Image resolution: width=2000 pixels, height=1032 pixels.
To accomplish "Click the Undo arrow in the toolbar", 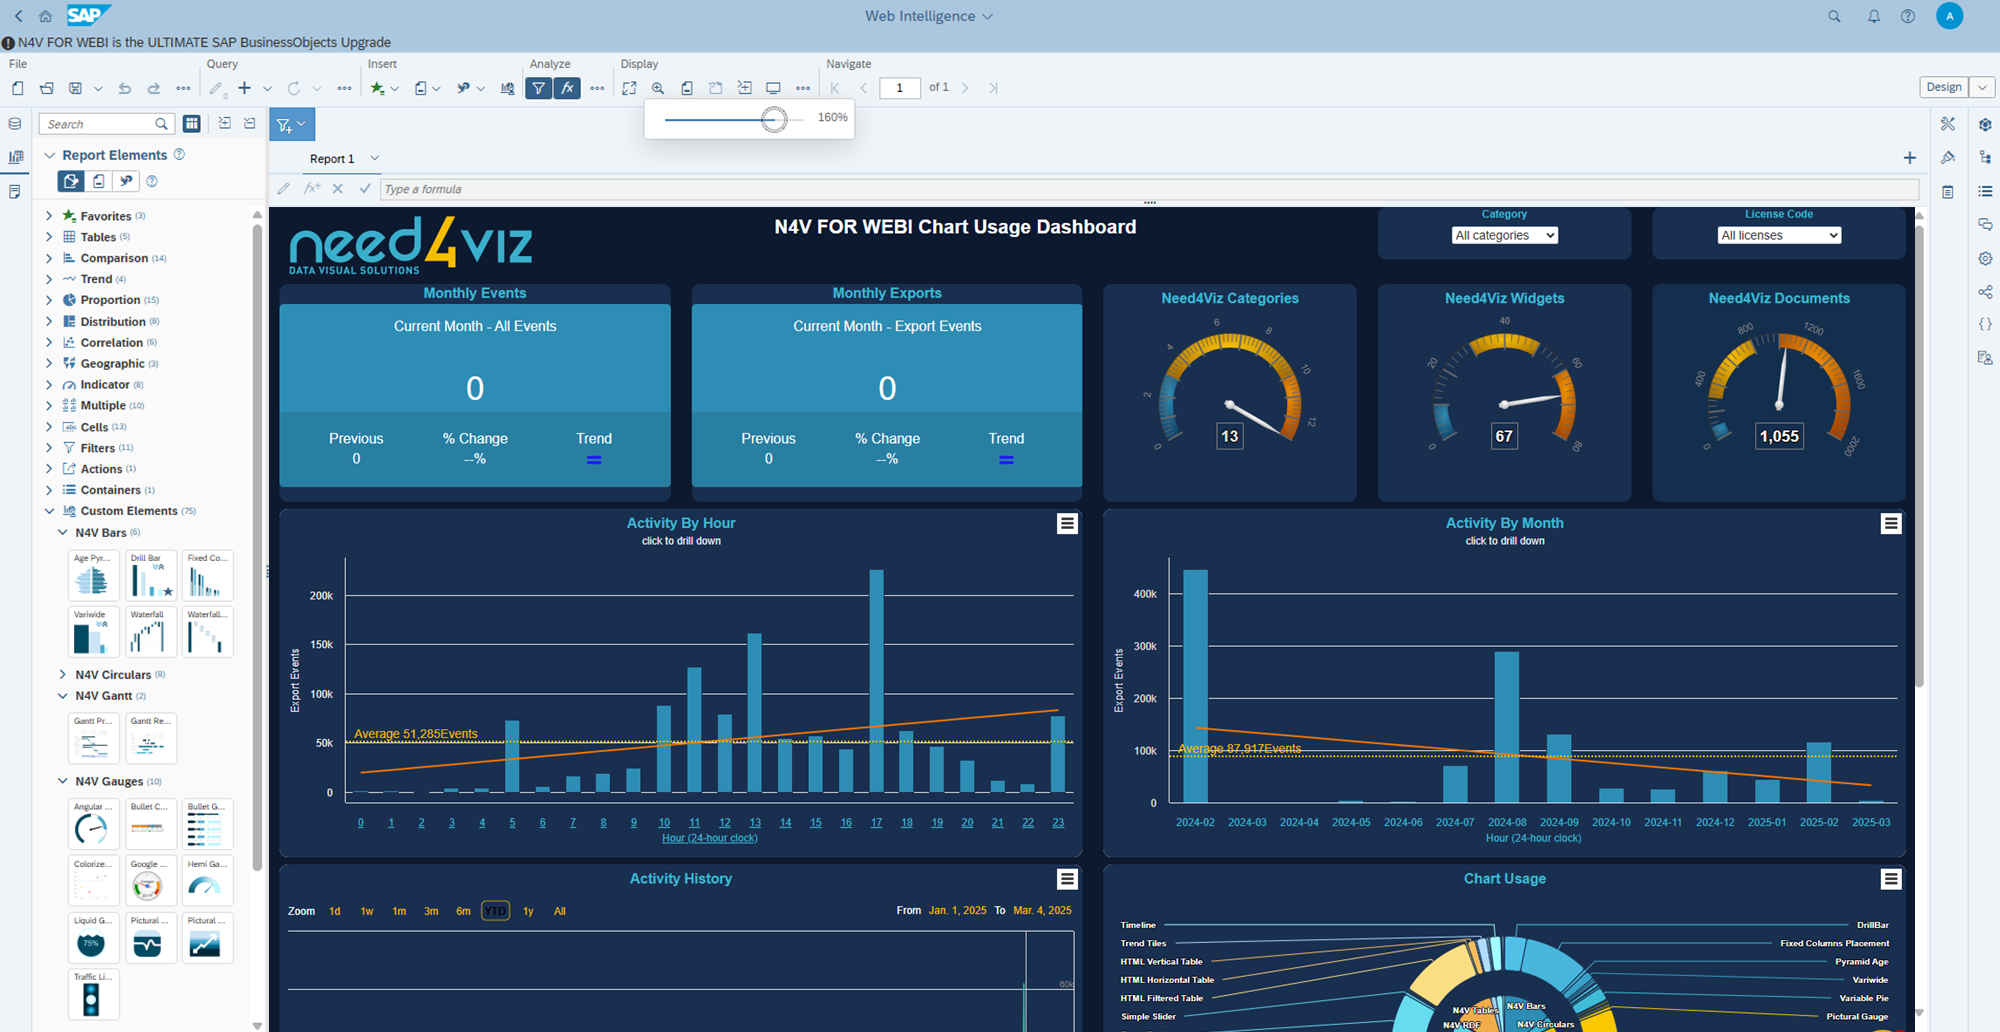I will pyautogui.click(x=124, y=88).
